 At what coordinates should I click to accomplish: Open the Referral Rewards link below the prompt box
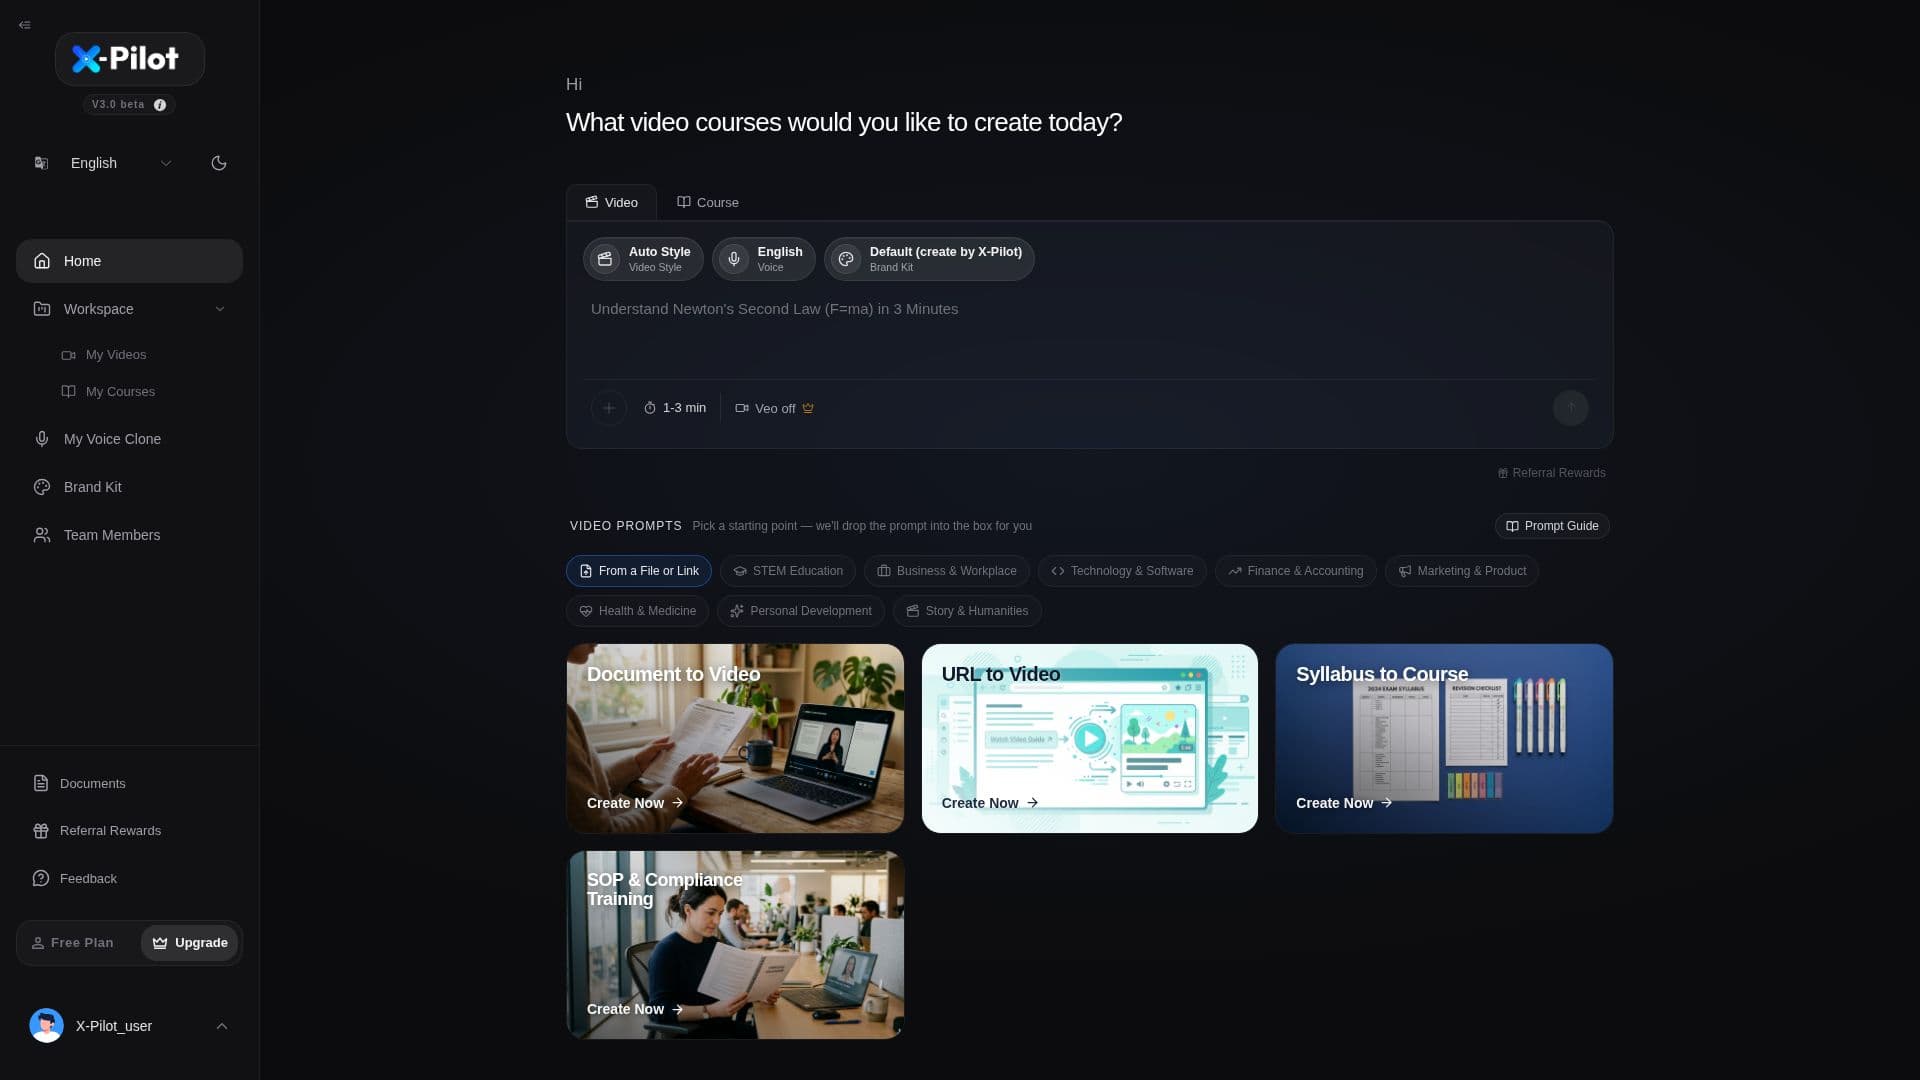pyautogui.click(x=1552, y=473)
